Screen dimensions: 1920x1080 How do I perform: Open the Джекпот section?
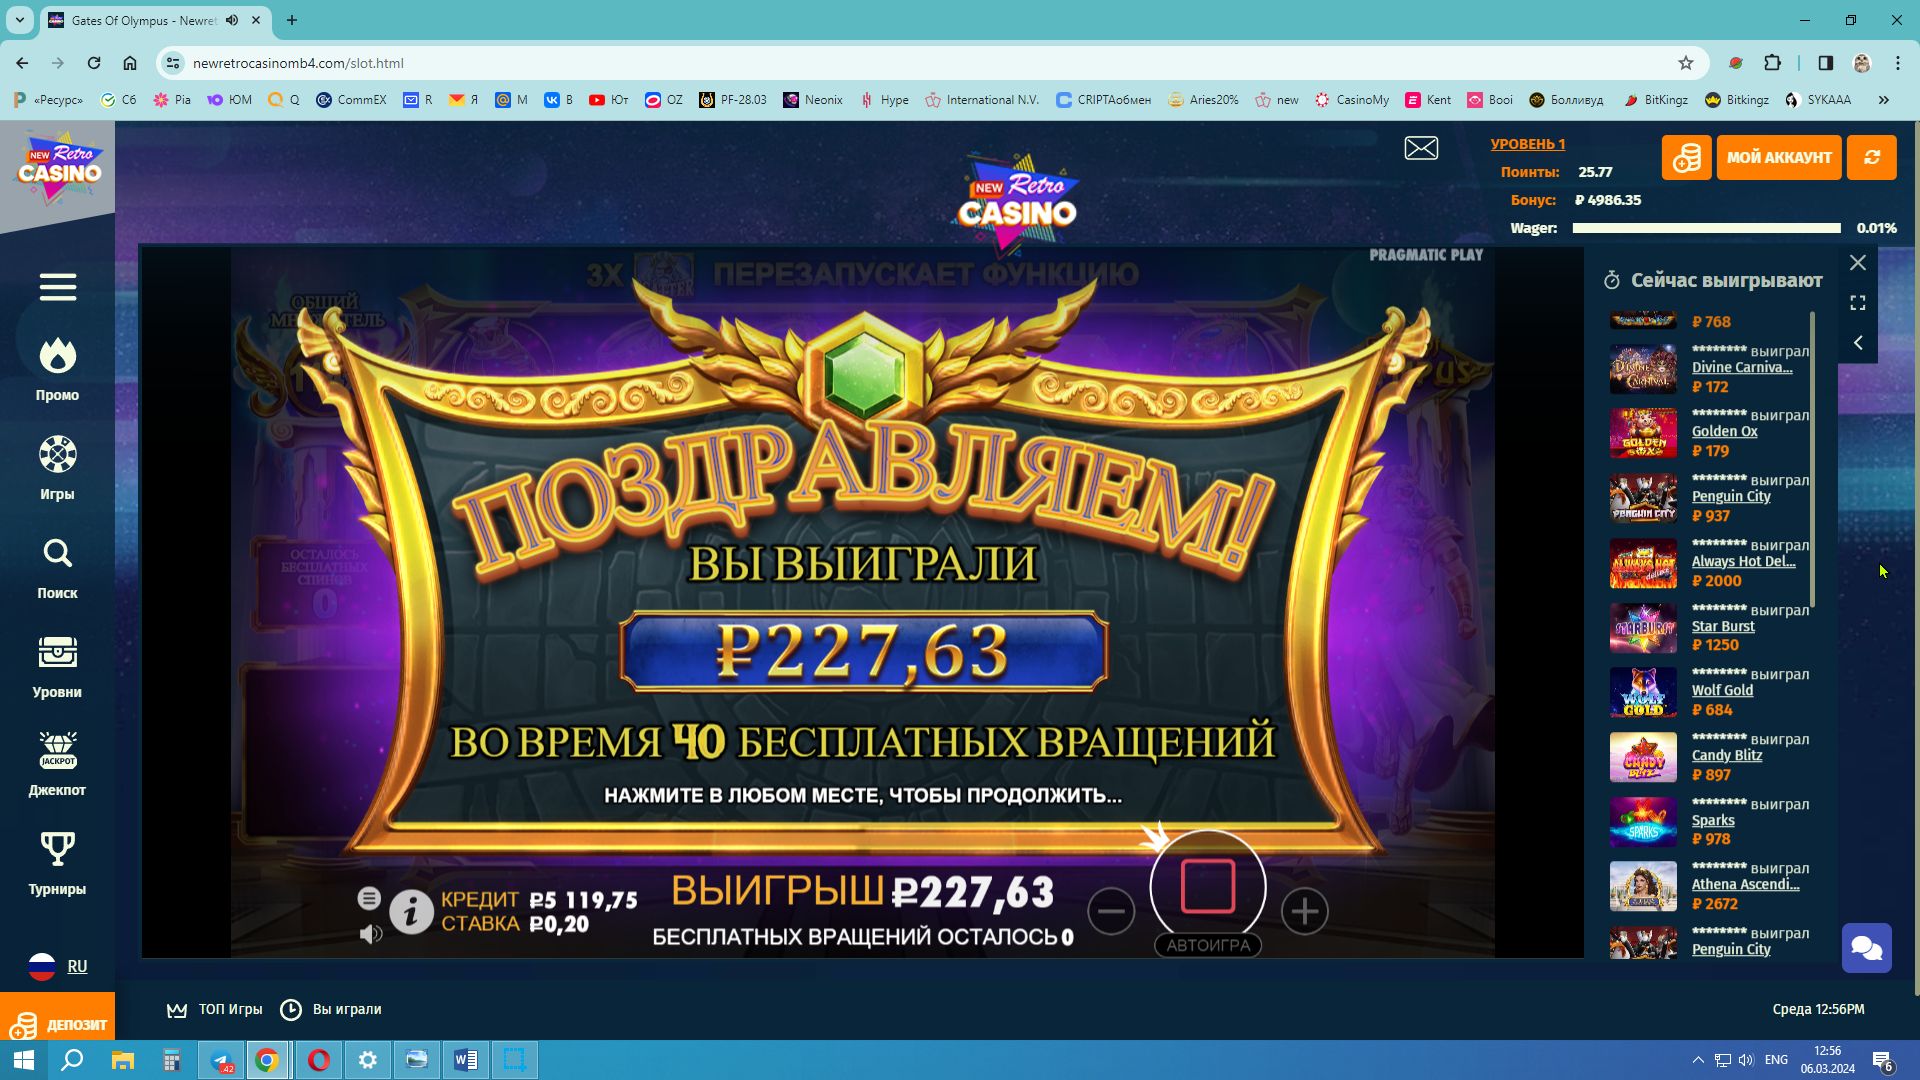click(57, 765)
